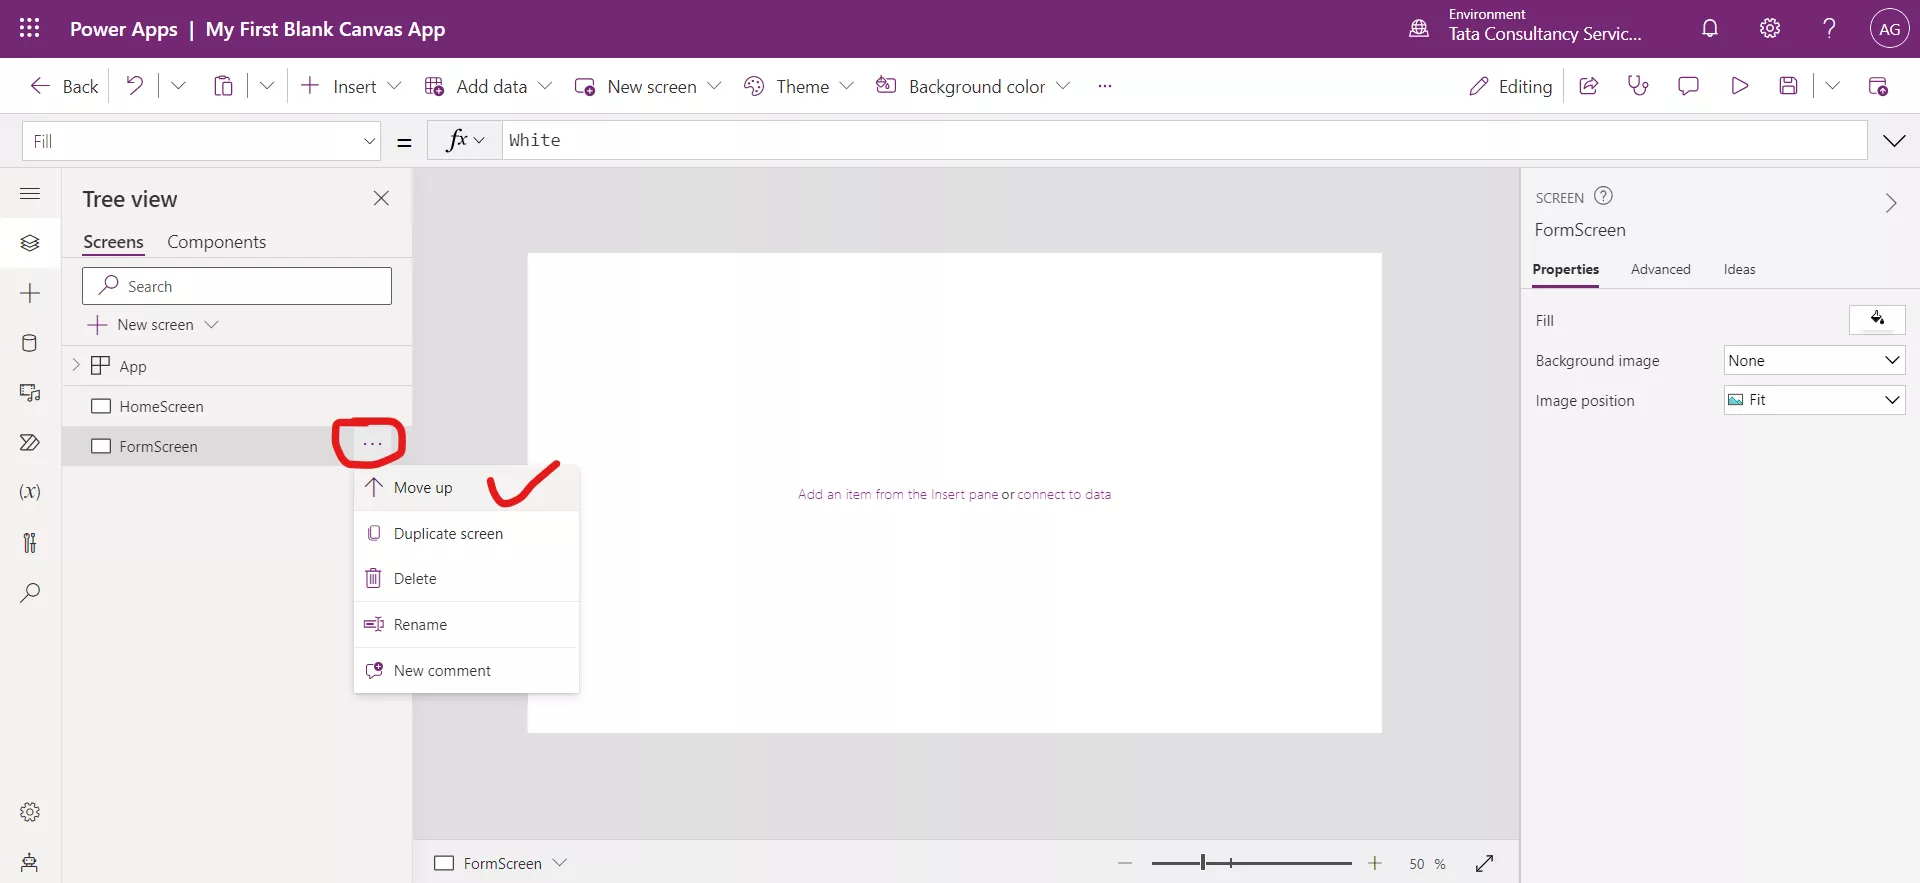Select HomeScreen in tree view
The width and height of the screenshot is (1920, 883).
[237, 406]
